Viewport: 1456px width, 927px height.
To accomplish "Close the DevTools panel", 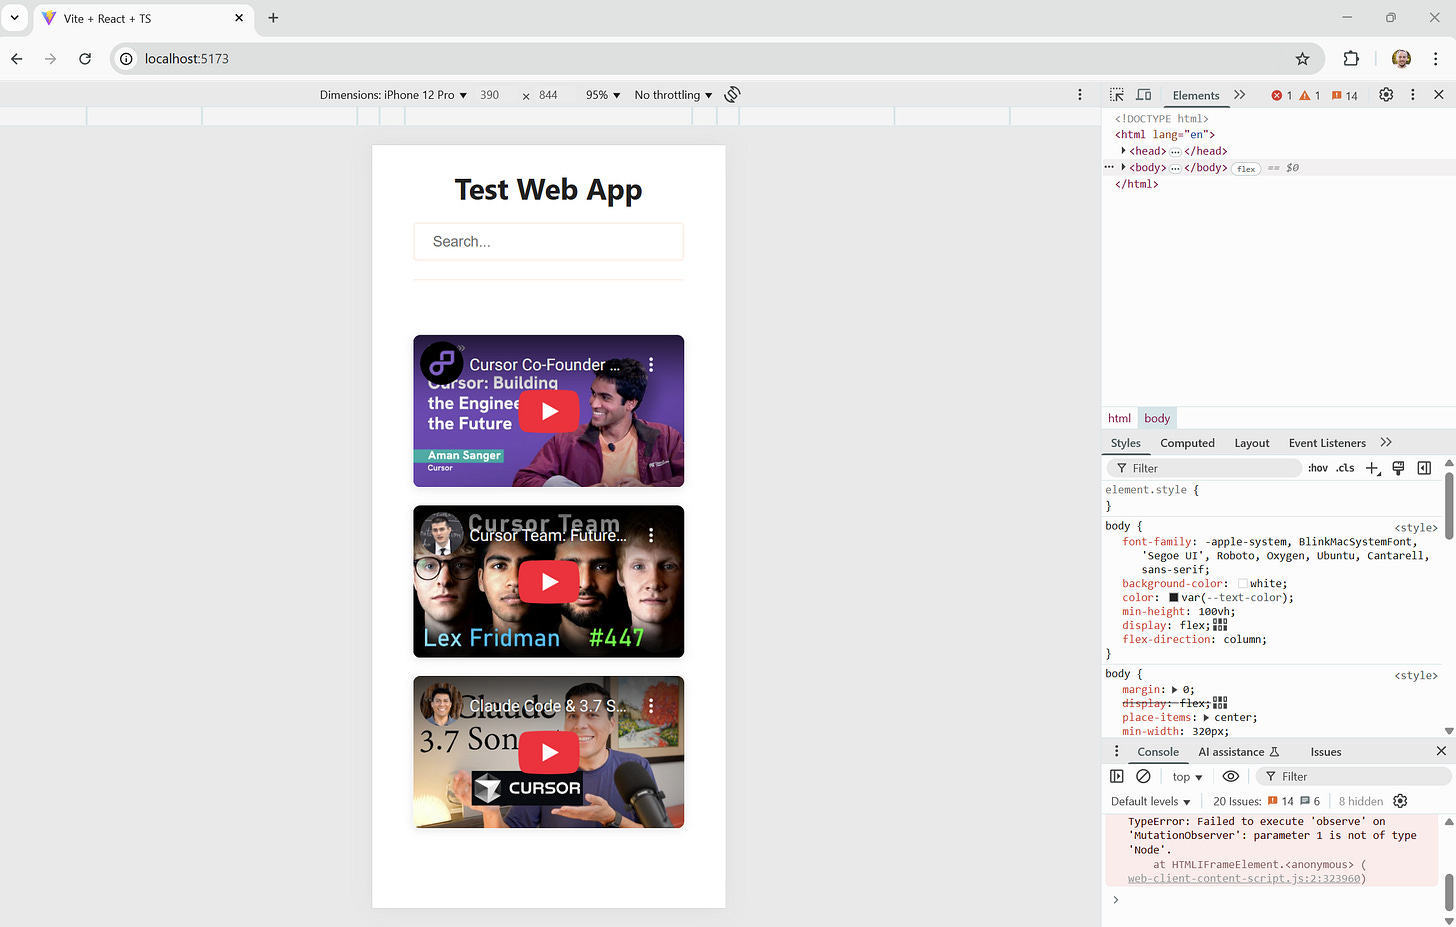I will click(1439, 95).
